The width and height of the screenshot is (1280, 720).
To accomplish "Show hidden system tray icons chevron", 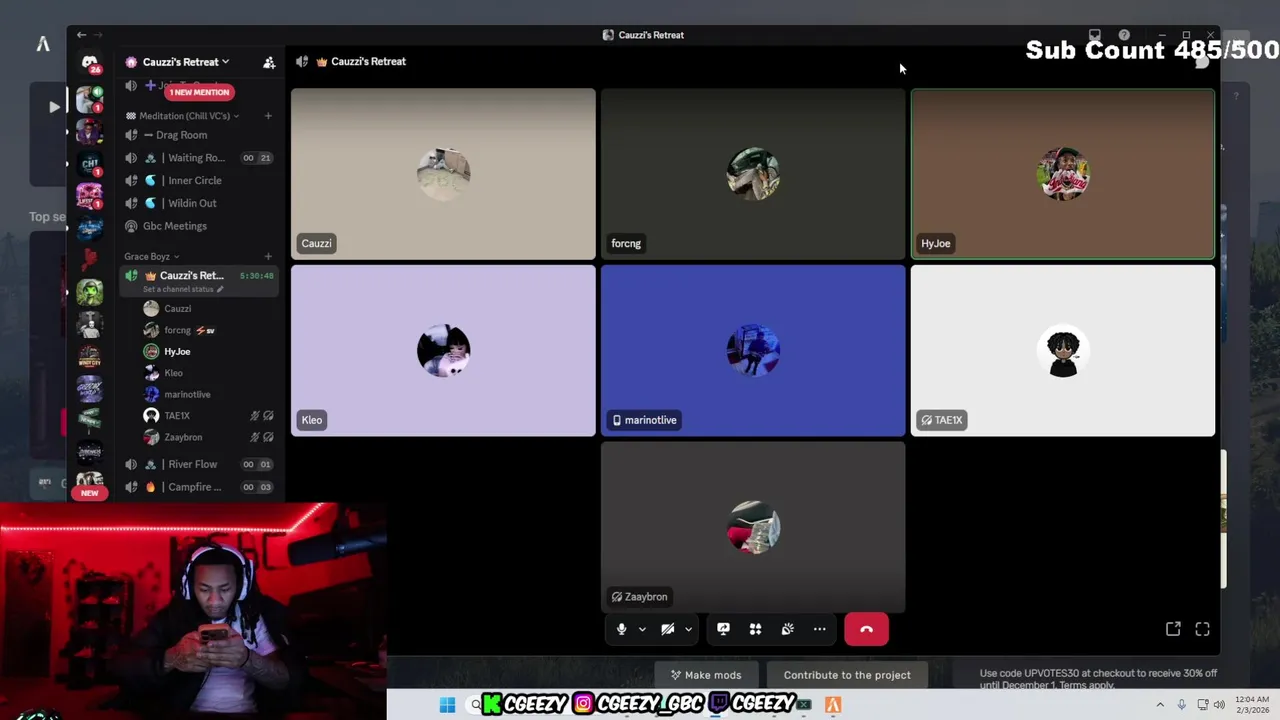I will (1160, 705).
